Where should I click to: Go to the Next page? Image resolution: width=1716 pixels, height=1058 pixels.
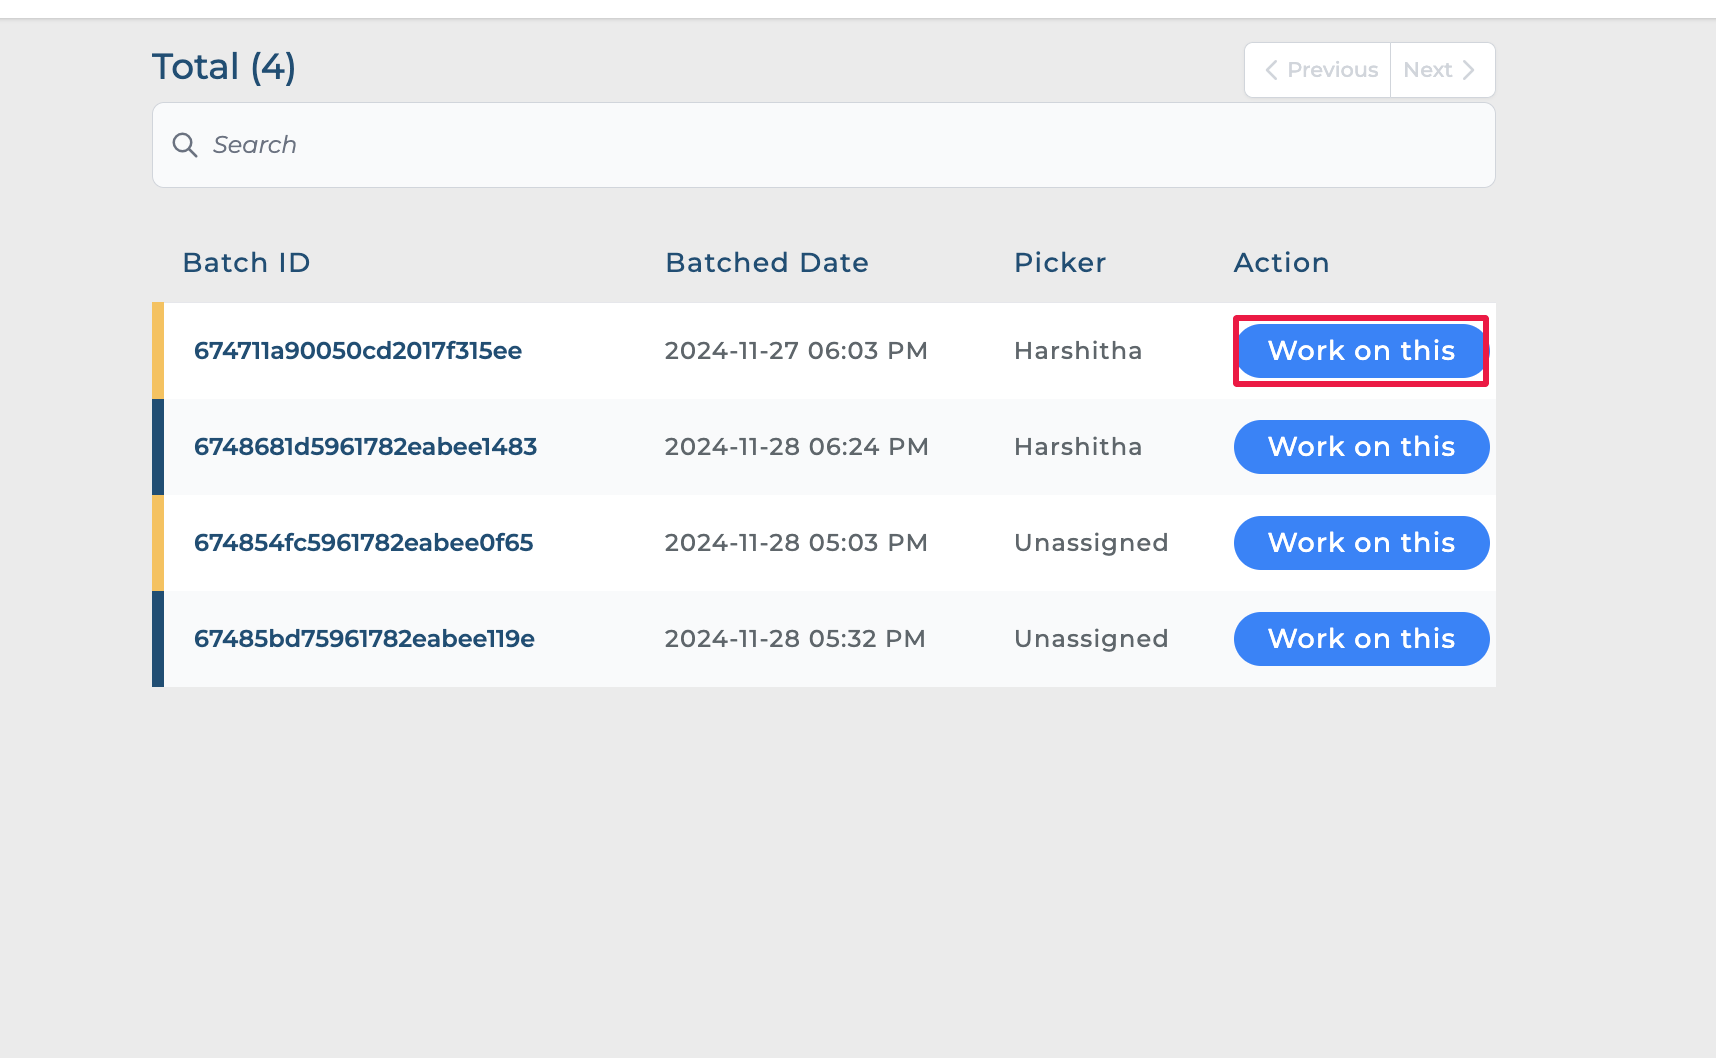(1440, 70)
